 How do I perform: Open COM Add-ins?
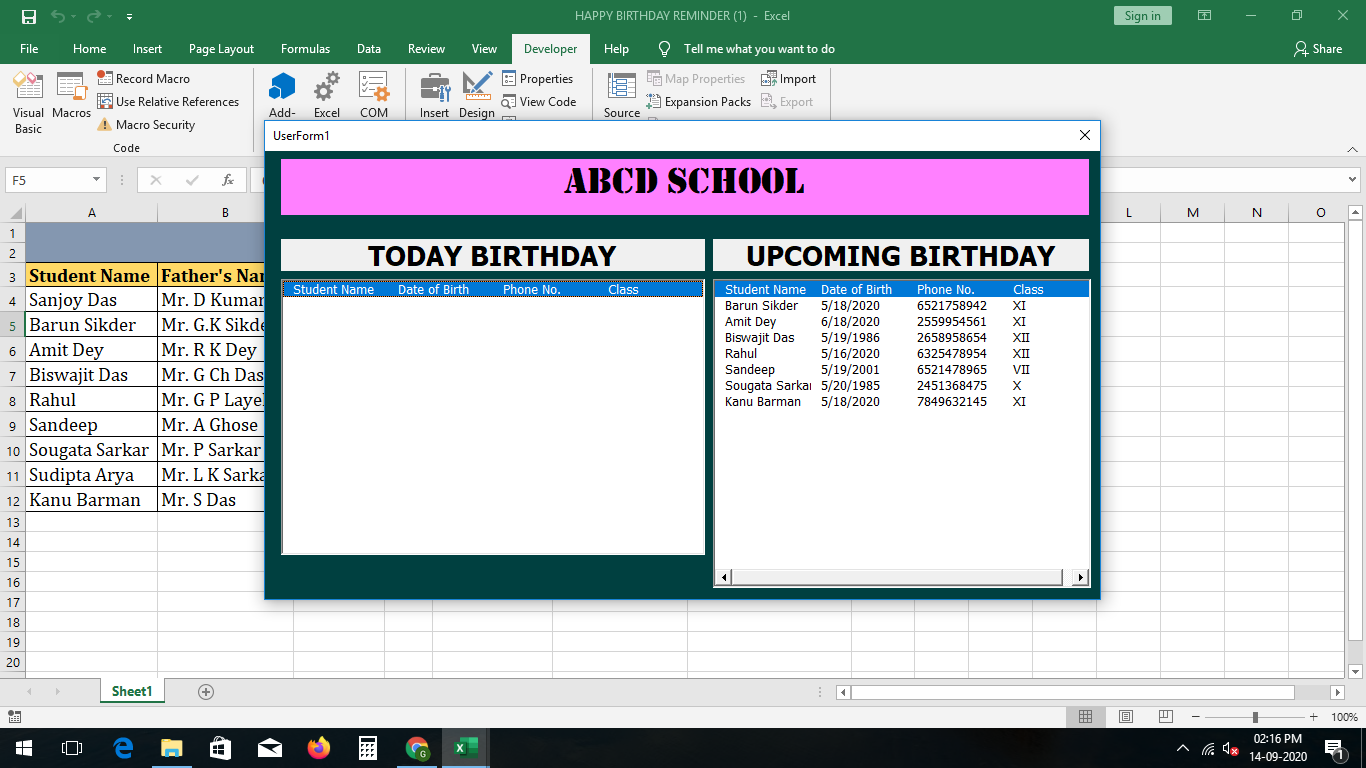375,94
